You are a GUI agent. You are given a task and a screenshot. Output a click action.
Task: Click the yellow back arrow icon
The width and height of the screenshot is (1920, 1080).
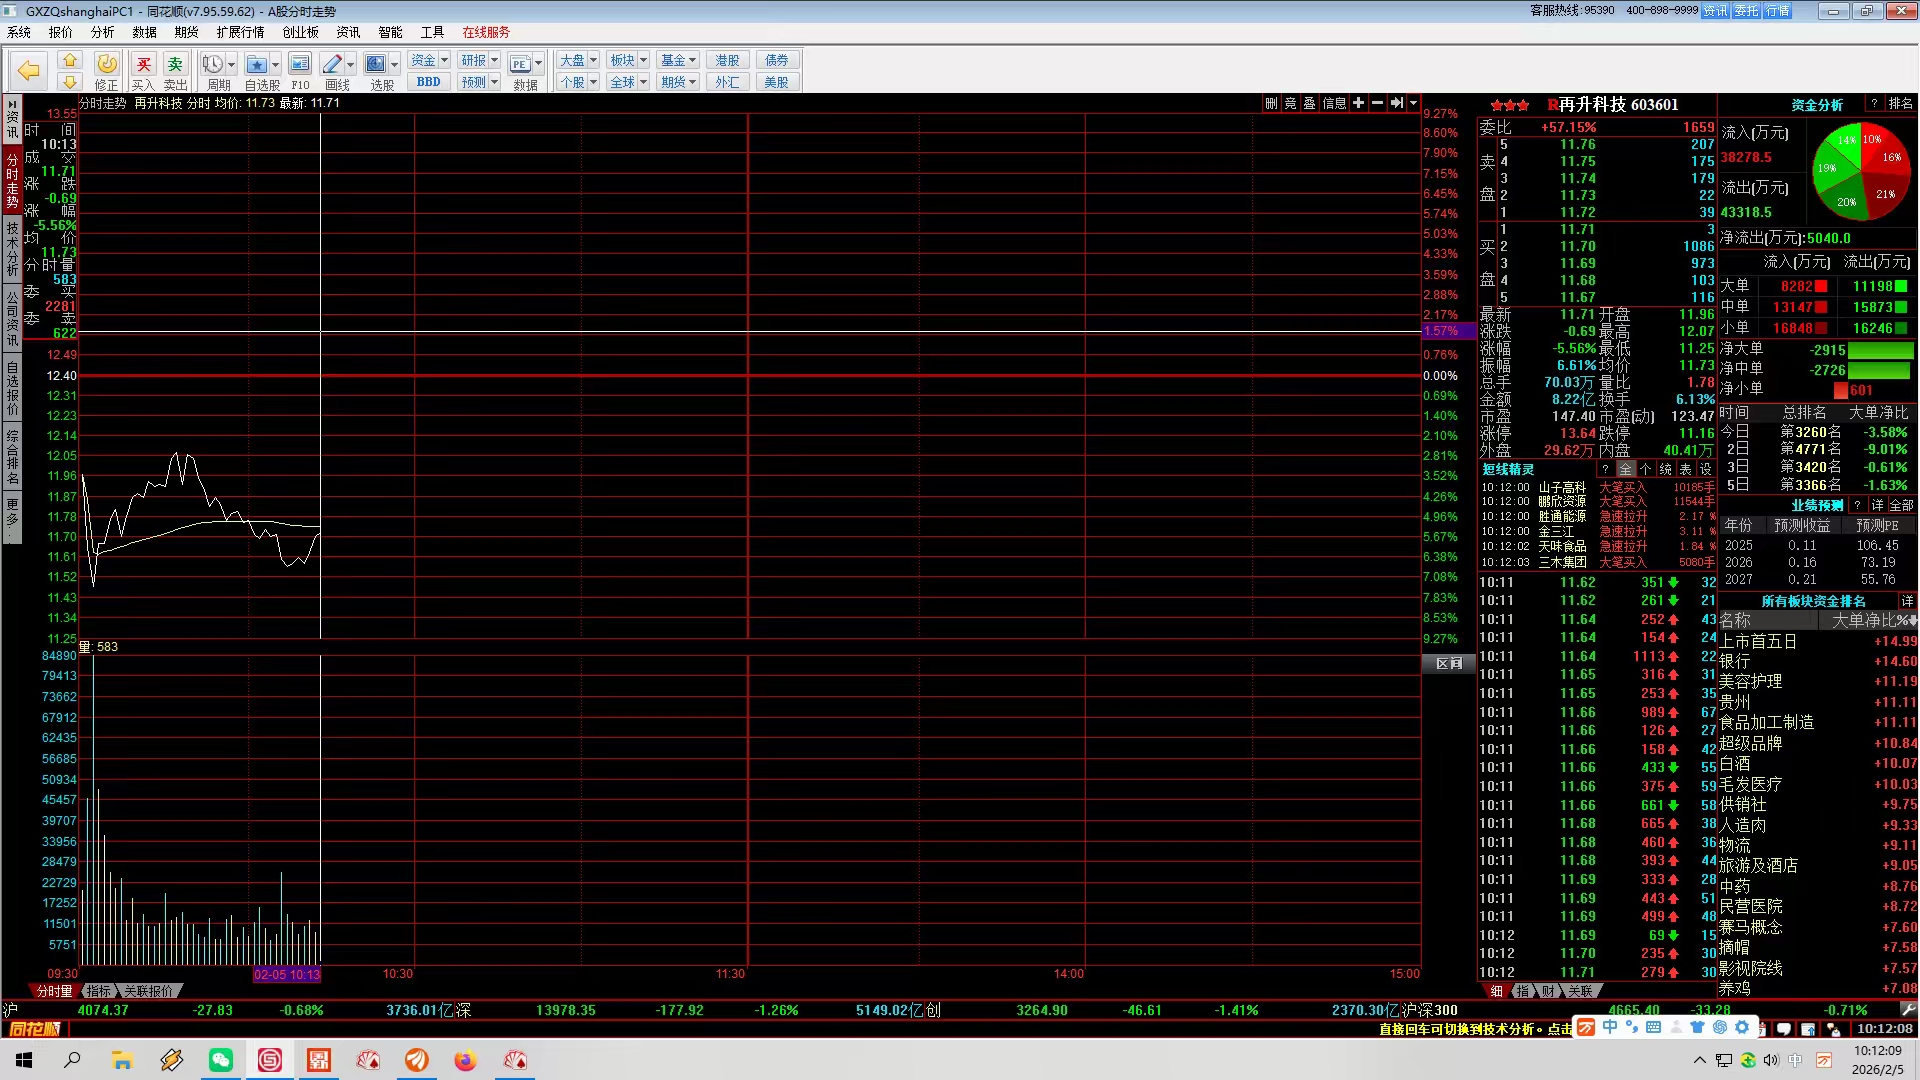(29, 70)
